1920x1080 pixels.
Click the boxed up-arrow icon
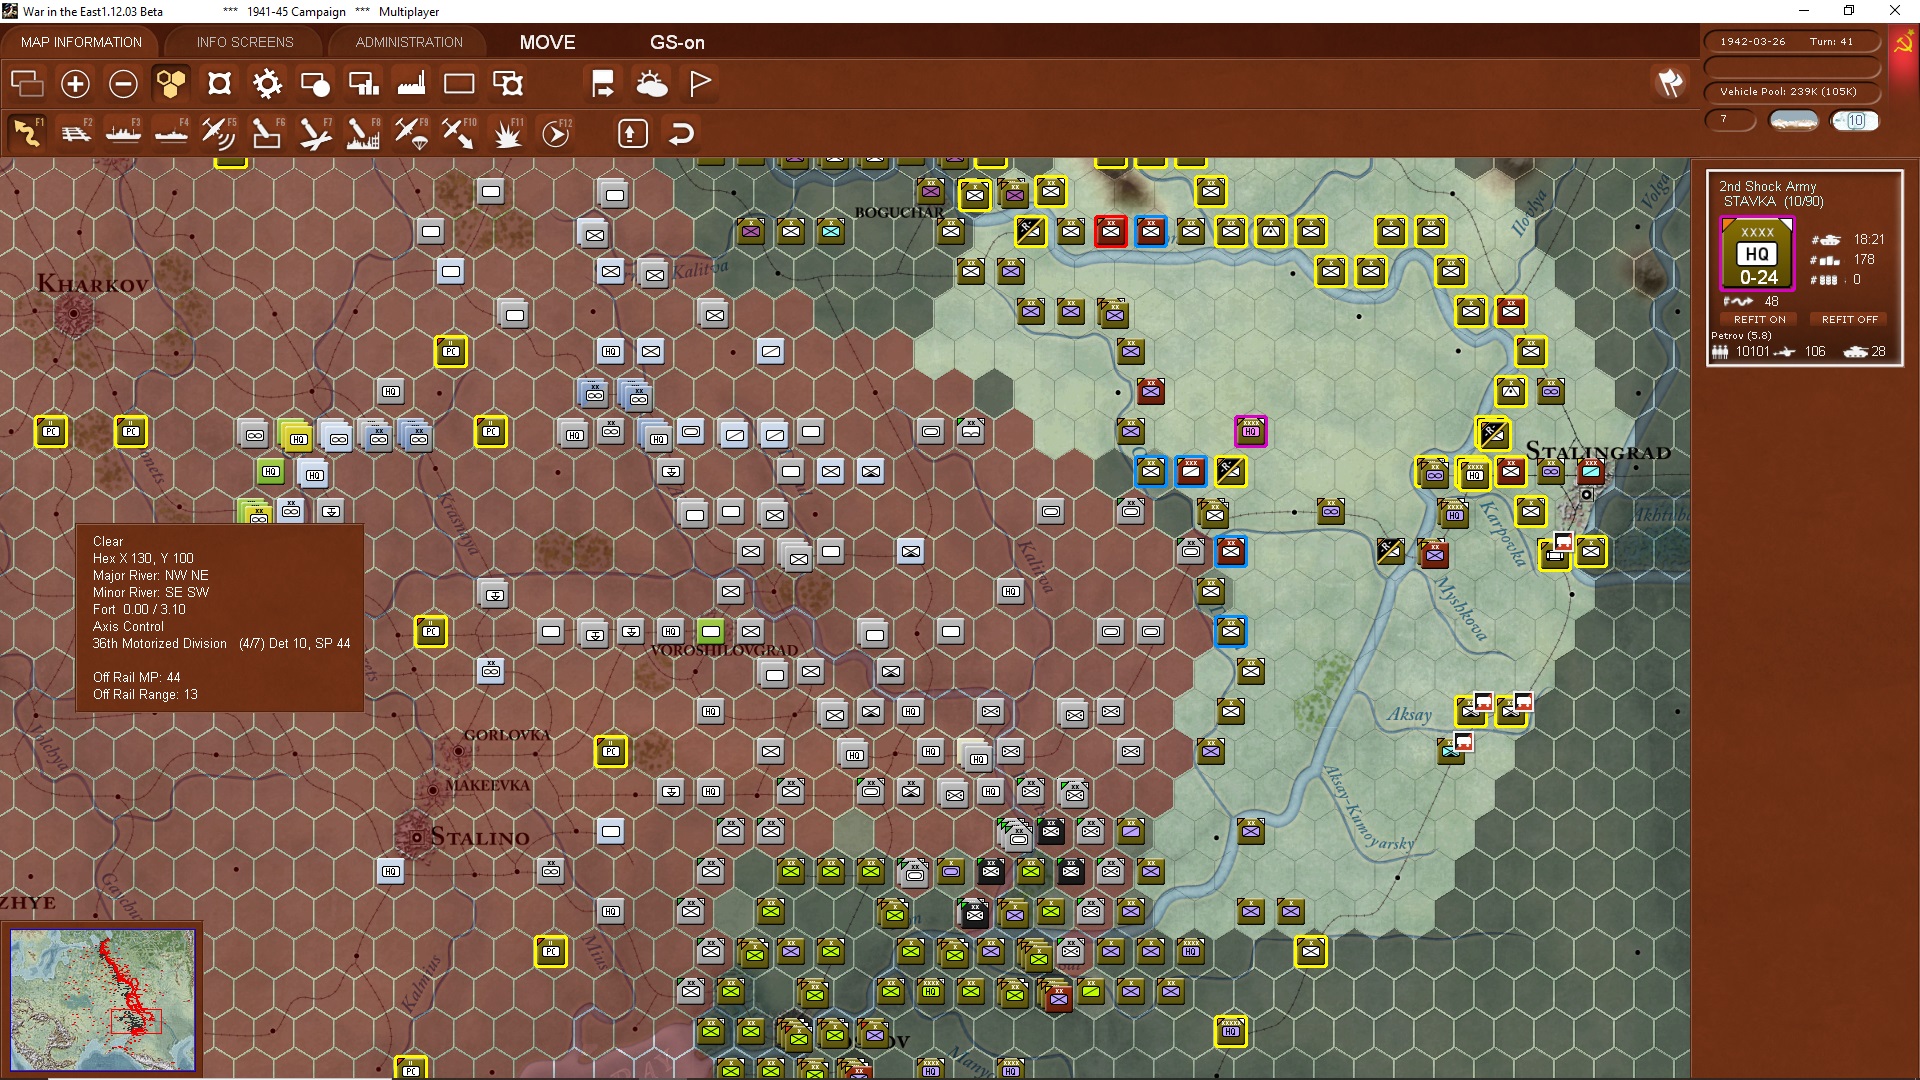[x=632, y=133]
